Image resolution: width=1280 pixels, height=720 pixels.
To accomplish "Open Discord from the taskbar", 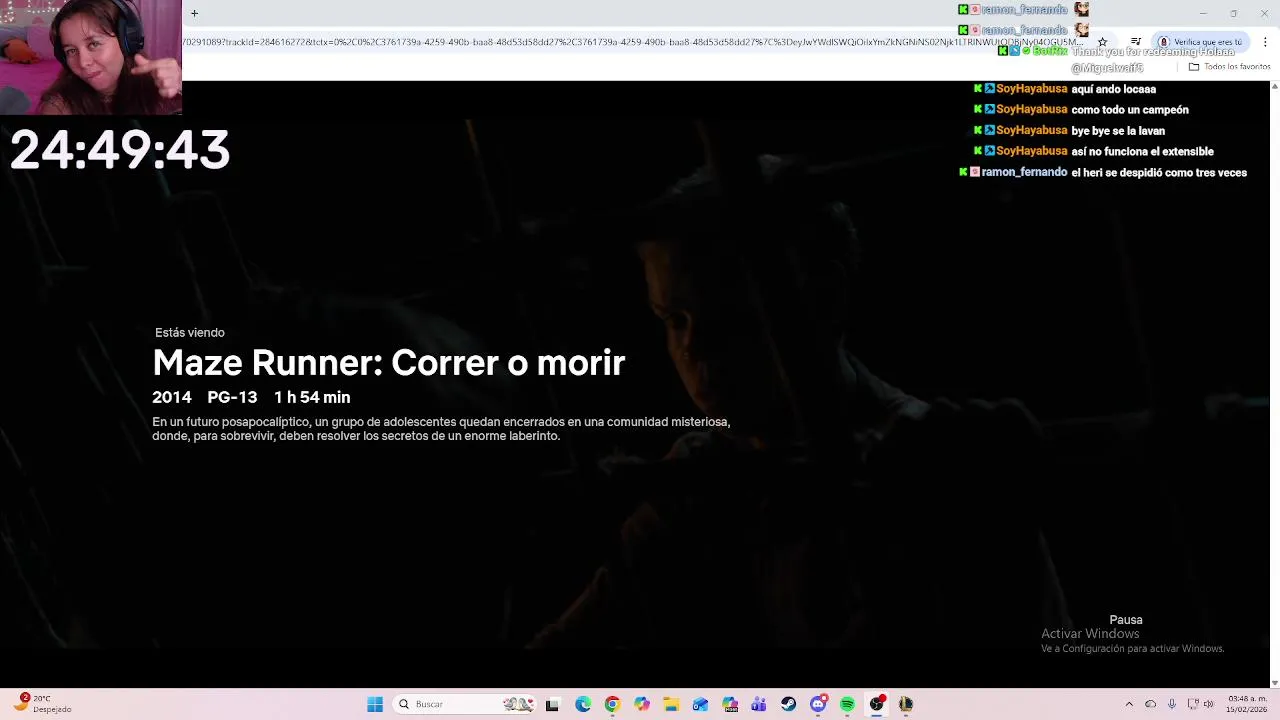I will pyautogui.click(x=818, y=704).
